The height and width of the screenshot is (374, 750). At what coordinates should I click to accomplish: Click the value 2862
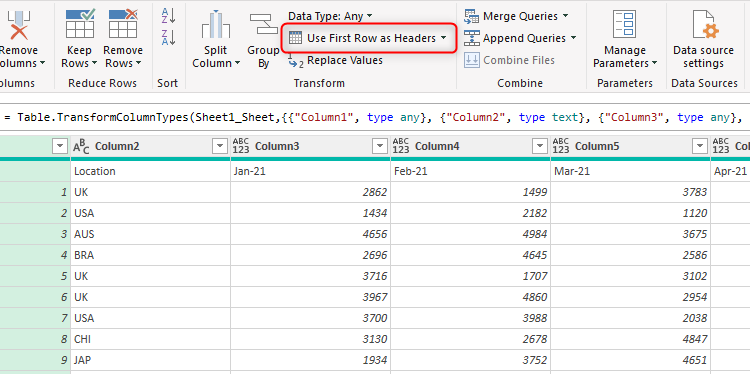(x=374, y=192)
